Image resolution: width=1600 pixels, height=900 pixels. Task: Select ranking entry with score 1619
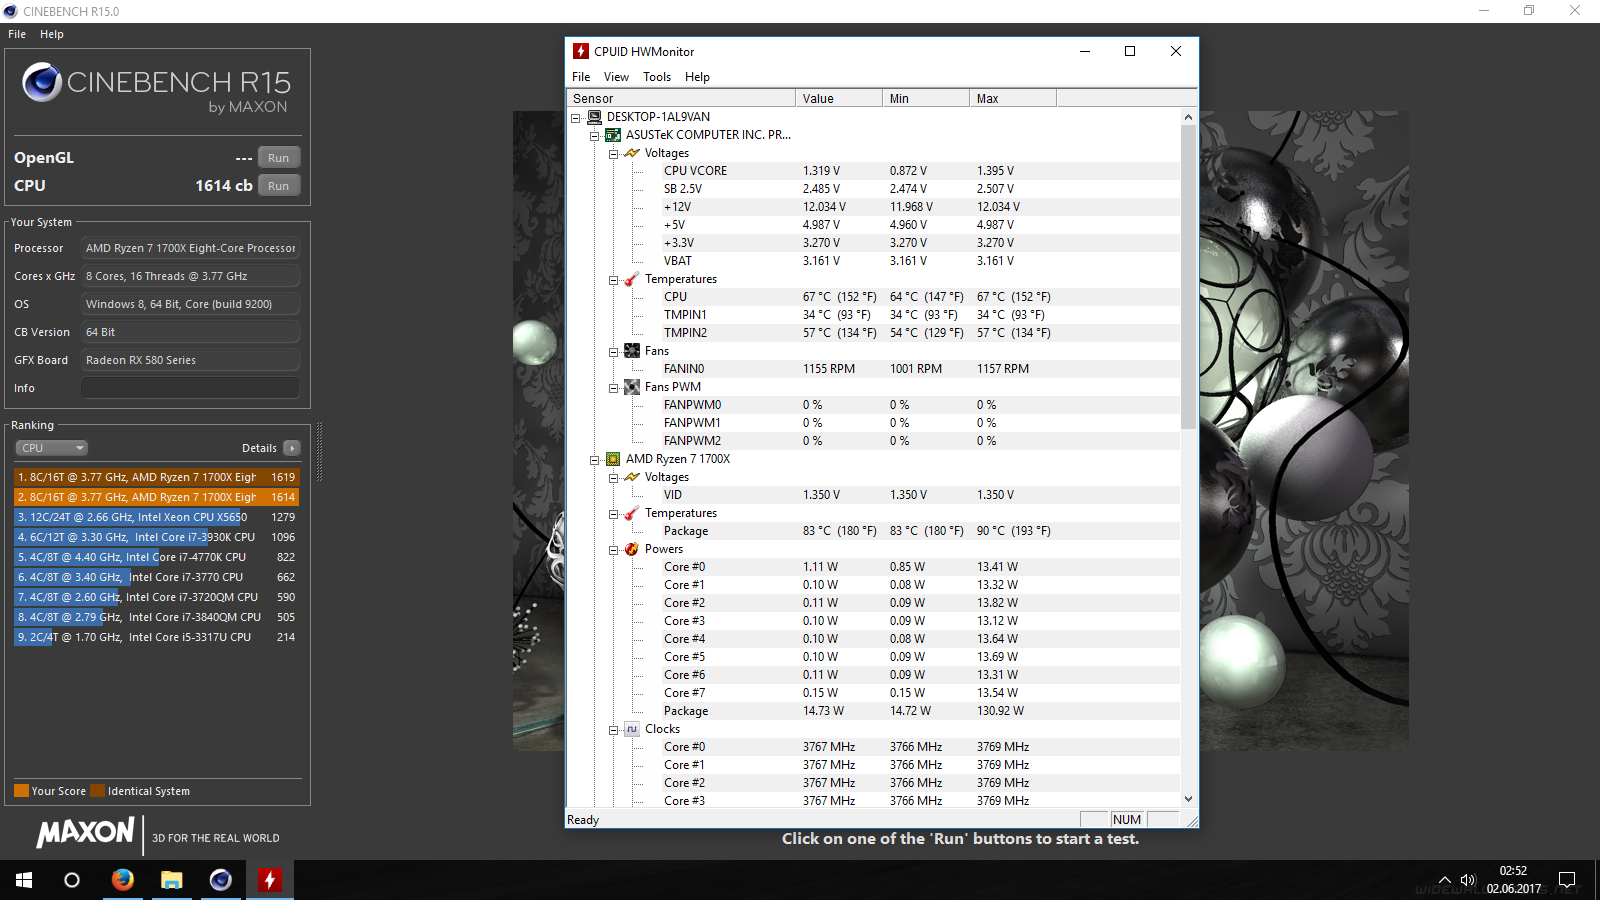(x=156, y=477)
